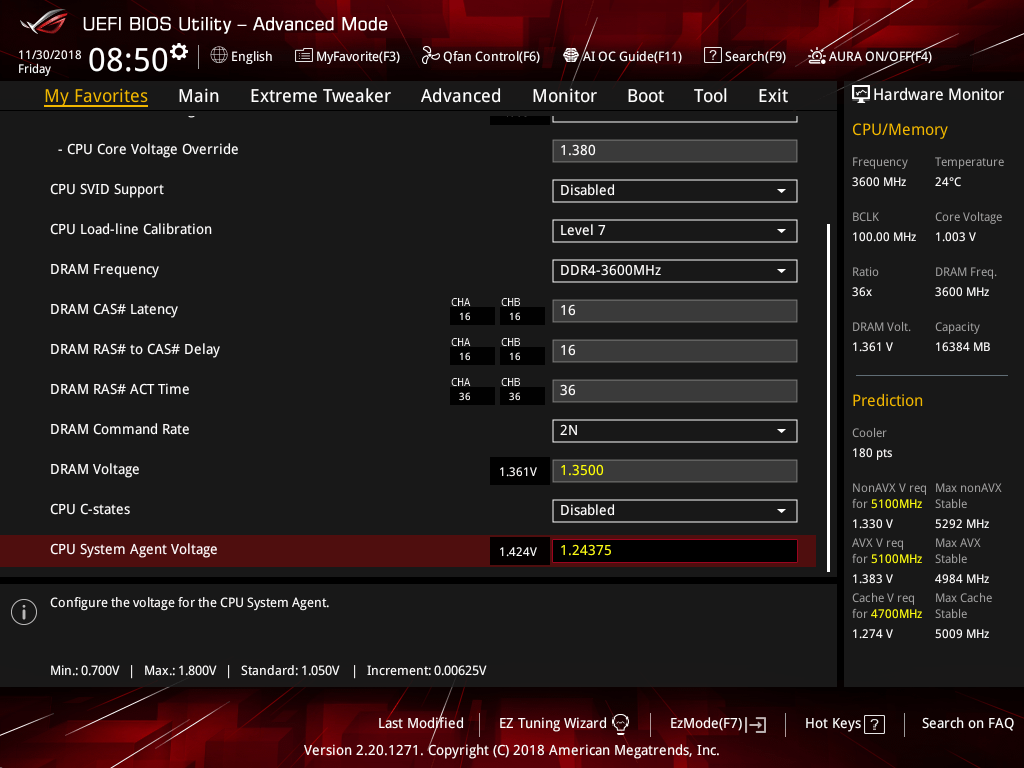Click the 08:50 clock time
1024x768 pixels.
(x=128, y=60)
